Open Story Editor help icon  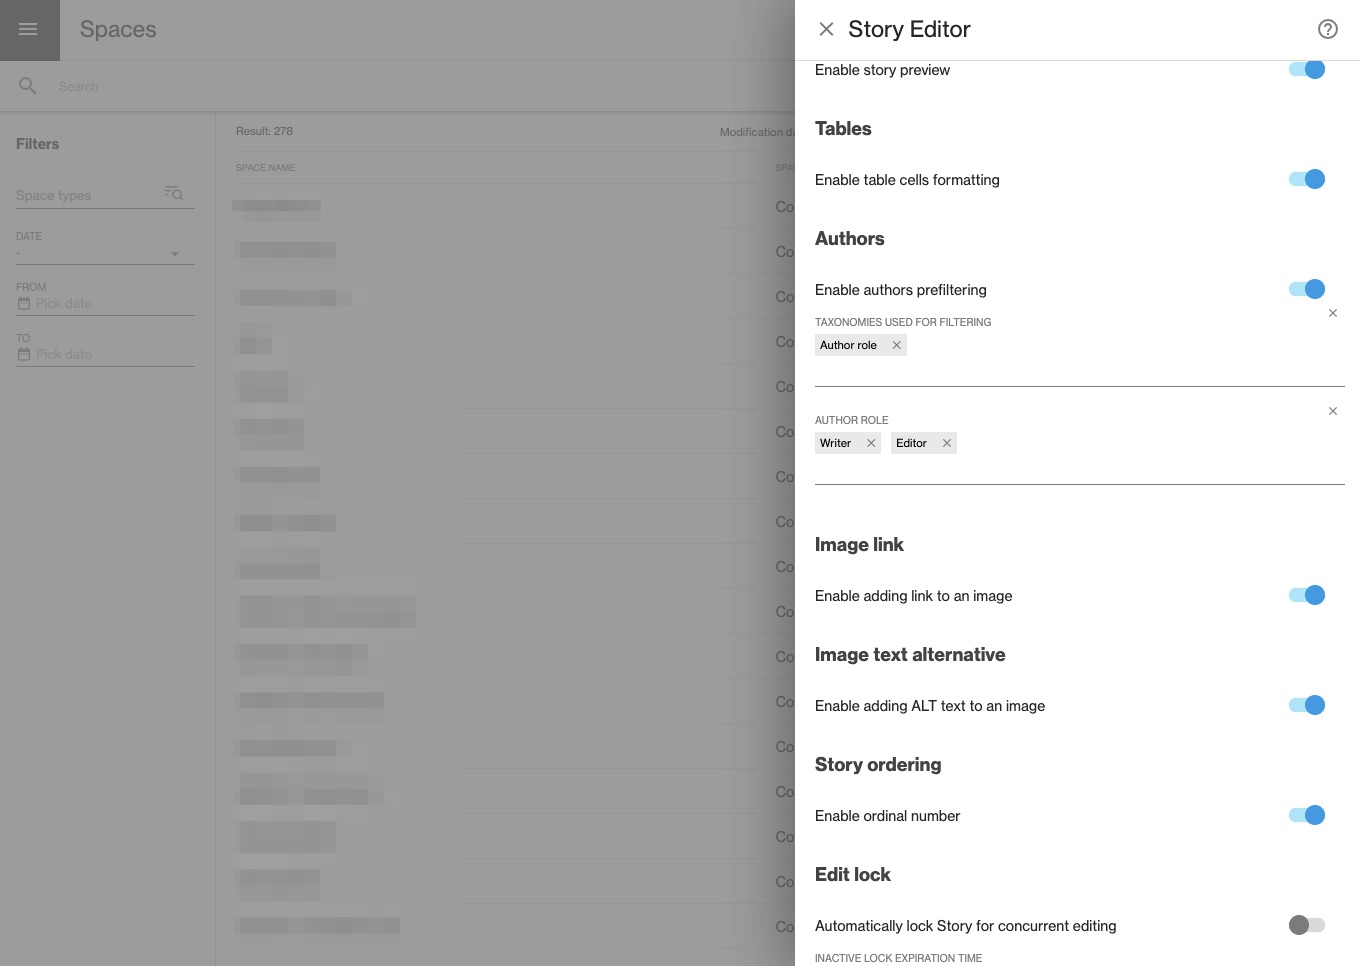(x=1327, y=29)
